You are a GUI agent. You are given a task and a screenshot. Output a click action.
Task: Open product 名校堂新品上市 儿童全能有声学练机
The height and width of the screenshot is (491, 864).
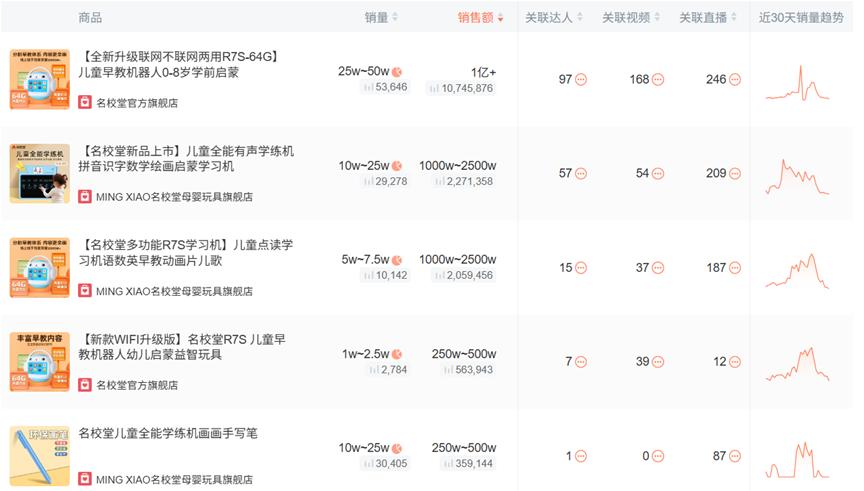tap(186, 159)
